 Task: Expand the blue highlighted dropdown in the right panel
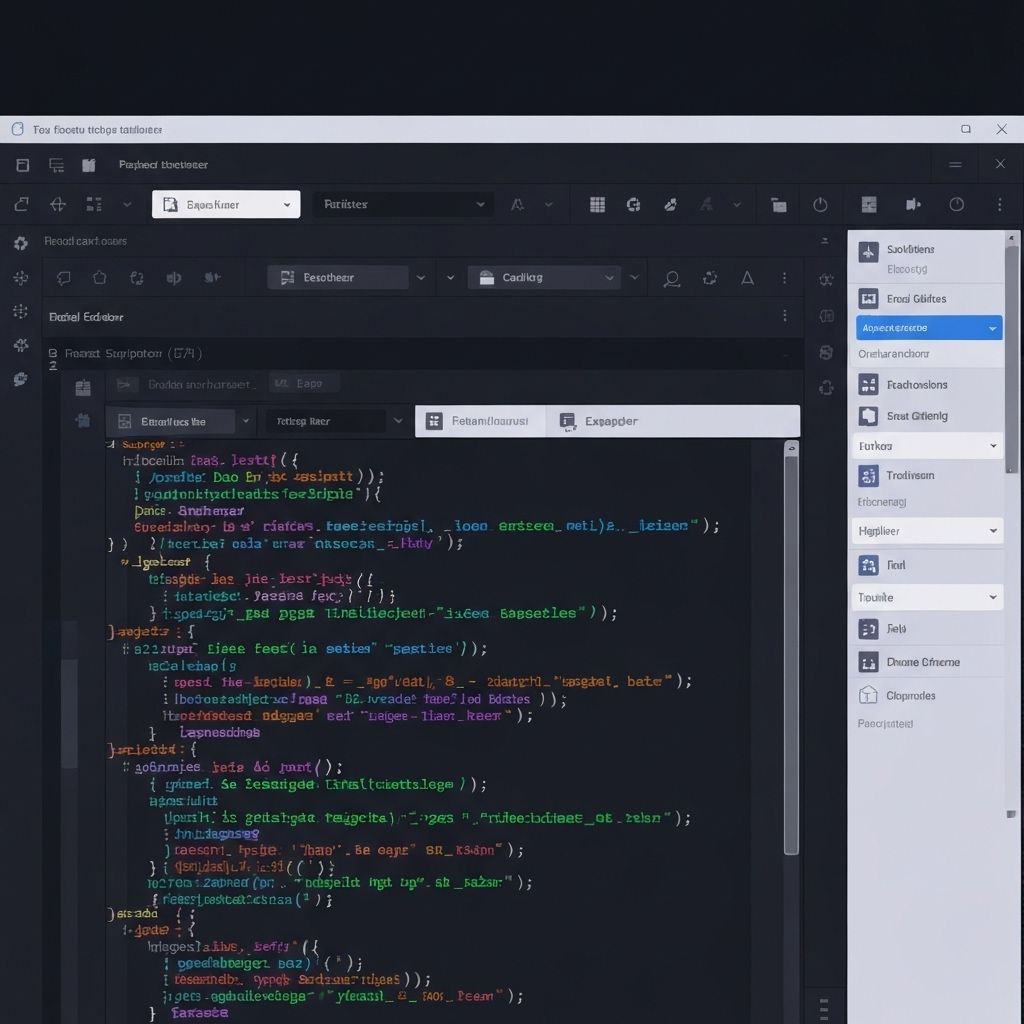point(928,328)
